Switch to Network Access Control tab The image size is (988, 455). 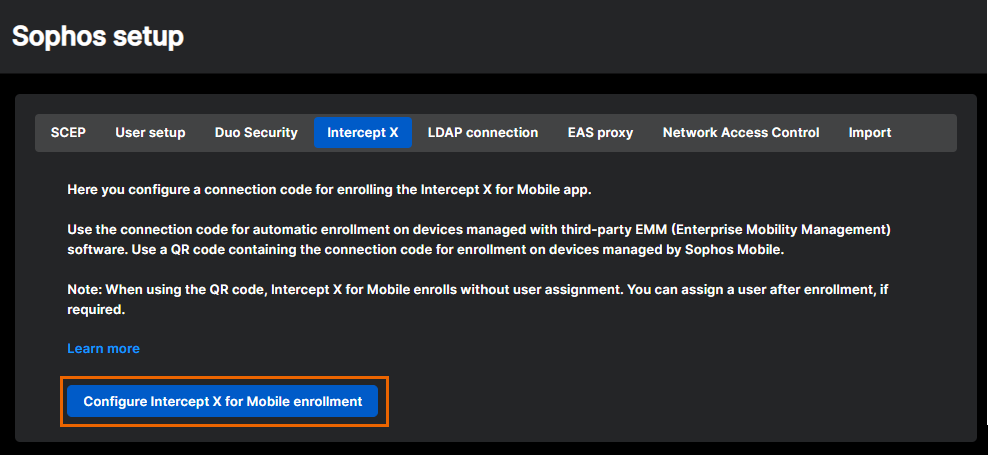point(741,132)
